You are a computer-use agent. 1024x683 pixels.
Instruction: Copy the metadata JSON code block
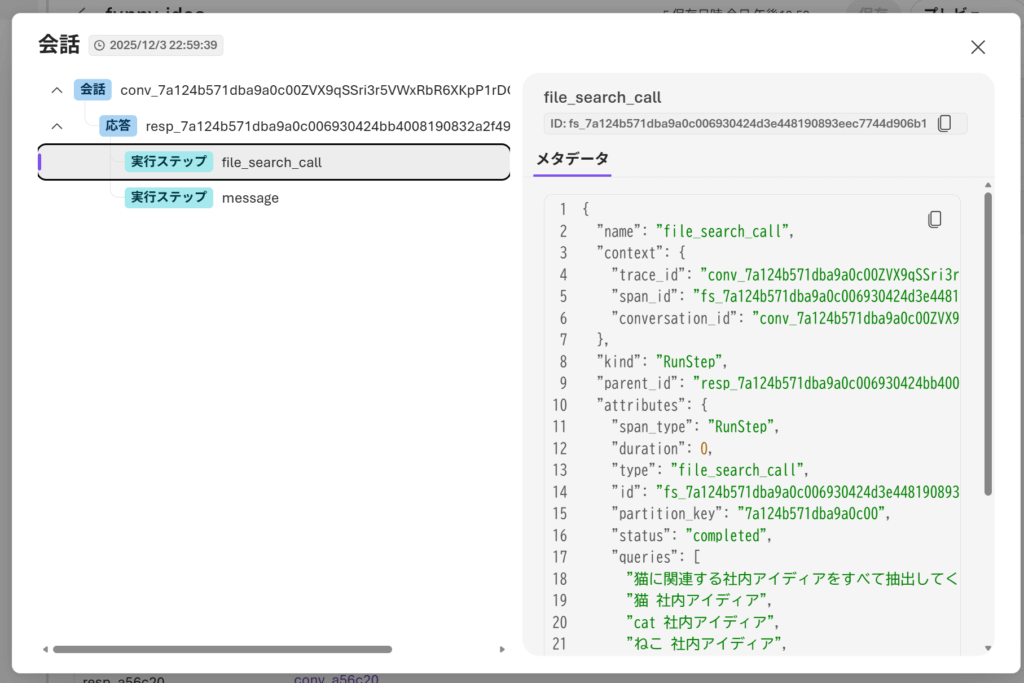(934, 219)
